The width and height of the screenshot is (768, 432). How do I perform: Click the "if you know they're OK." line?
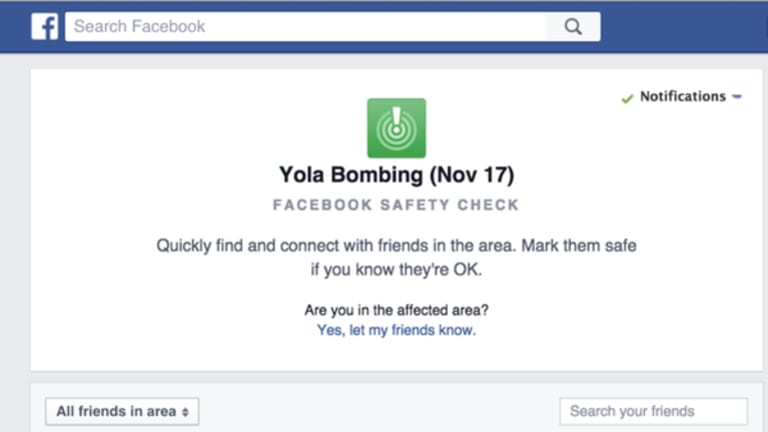(396, 269)
